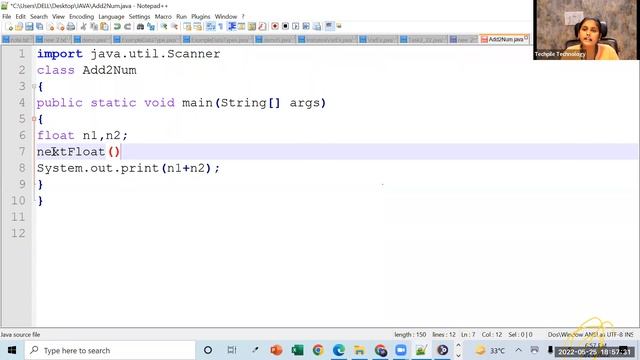
Task: Open a file using the toolbar folder icon
Action: [19, 27]
